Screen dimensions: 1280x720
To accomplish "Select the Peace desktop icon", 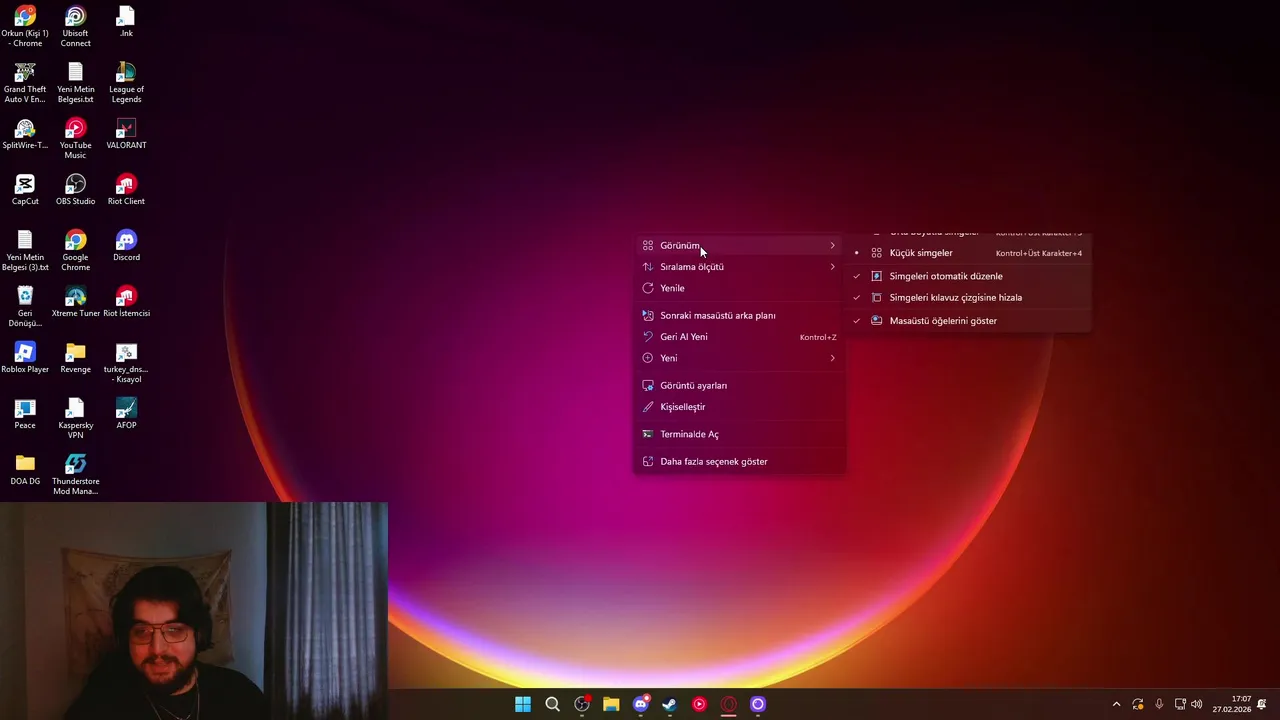I will point(25,414).
